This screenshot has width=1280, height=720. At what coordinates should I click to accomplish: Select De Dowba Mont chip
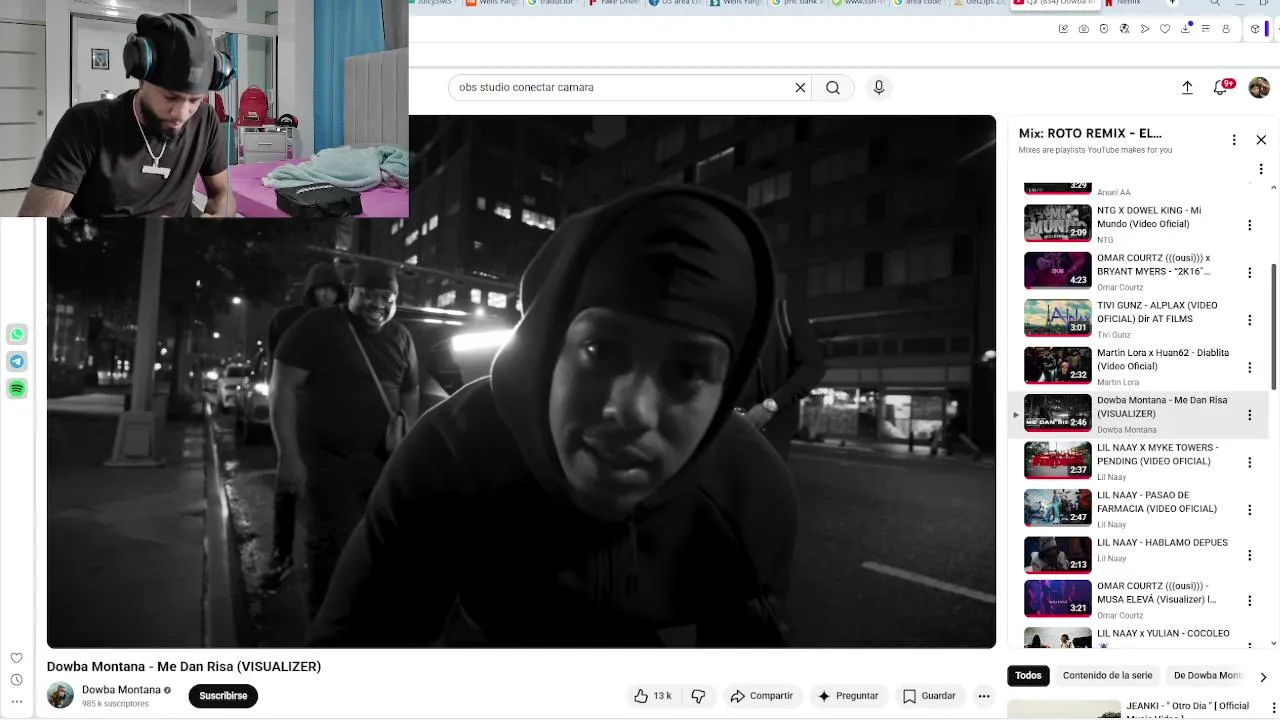(x=1208, y=676)
